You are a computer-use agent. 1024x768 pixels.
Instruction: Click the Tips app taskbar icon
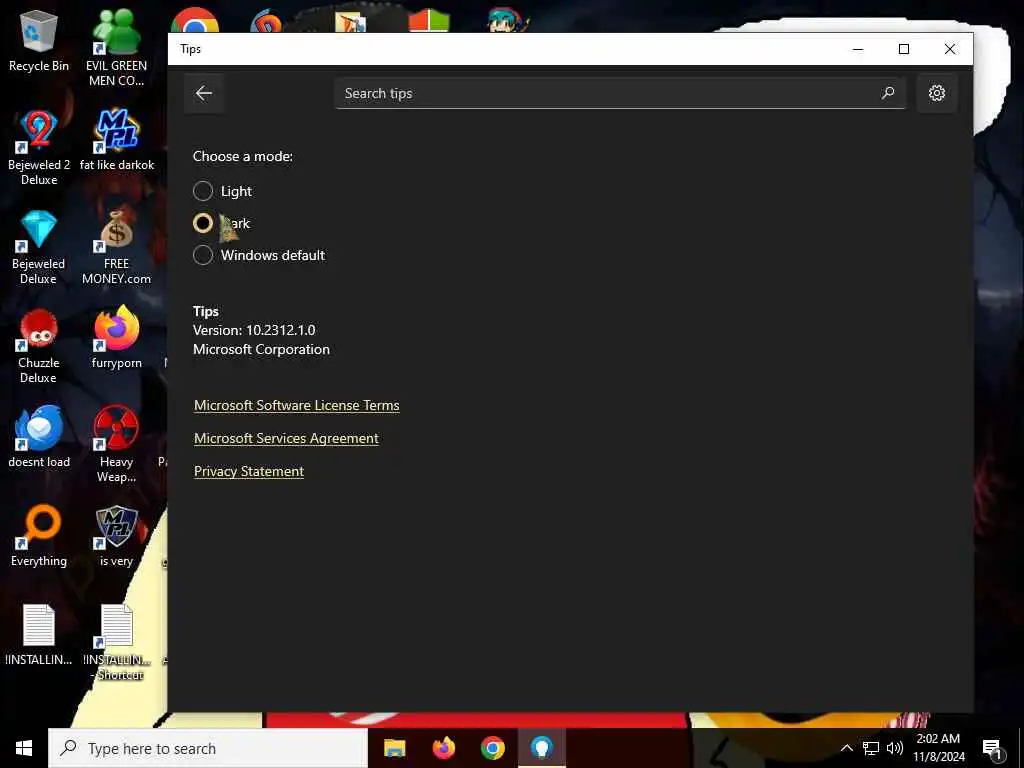coord(541,748)
